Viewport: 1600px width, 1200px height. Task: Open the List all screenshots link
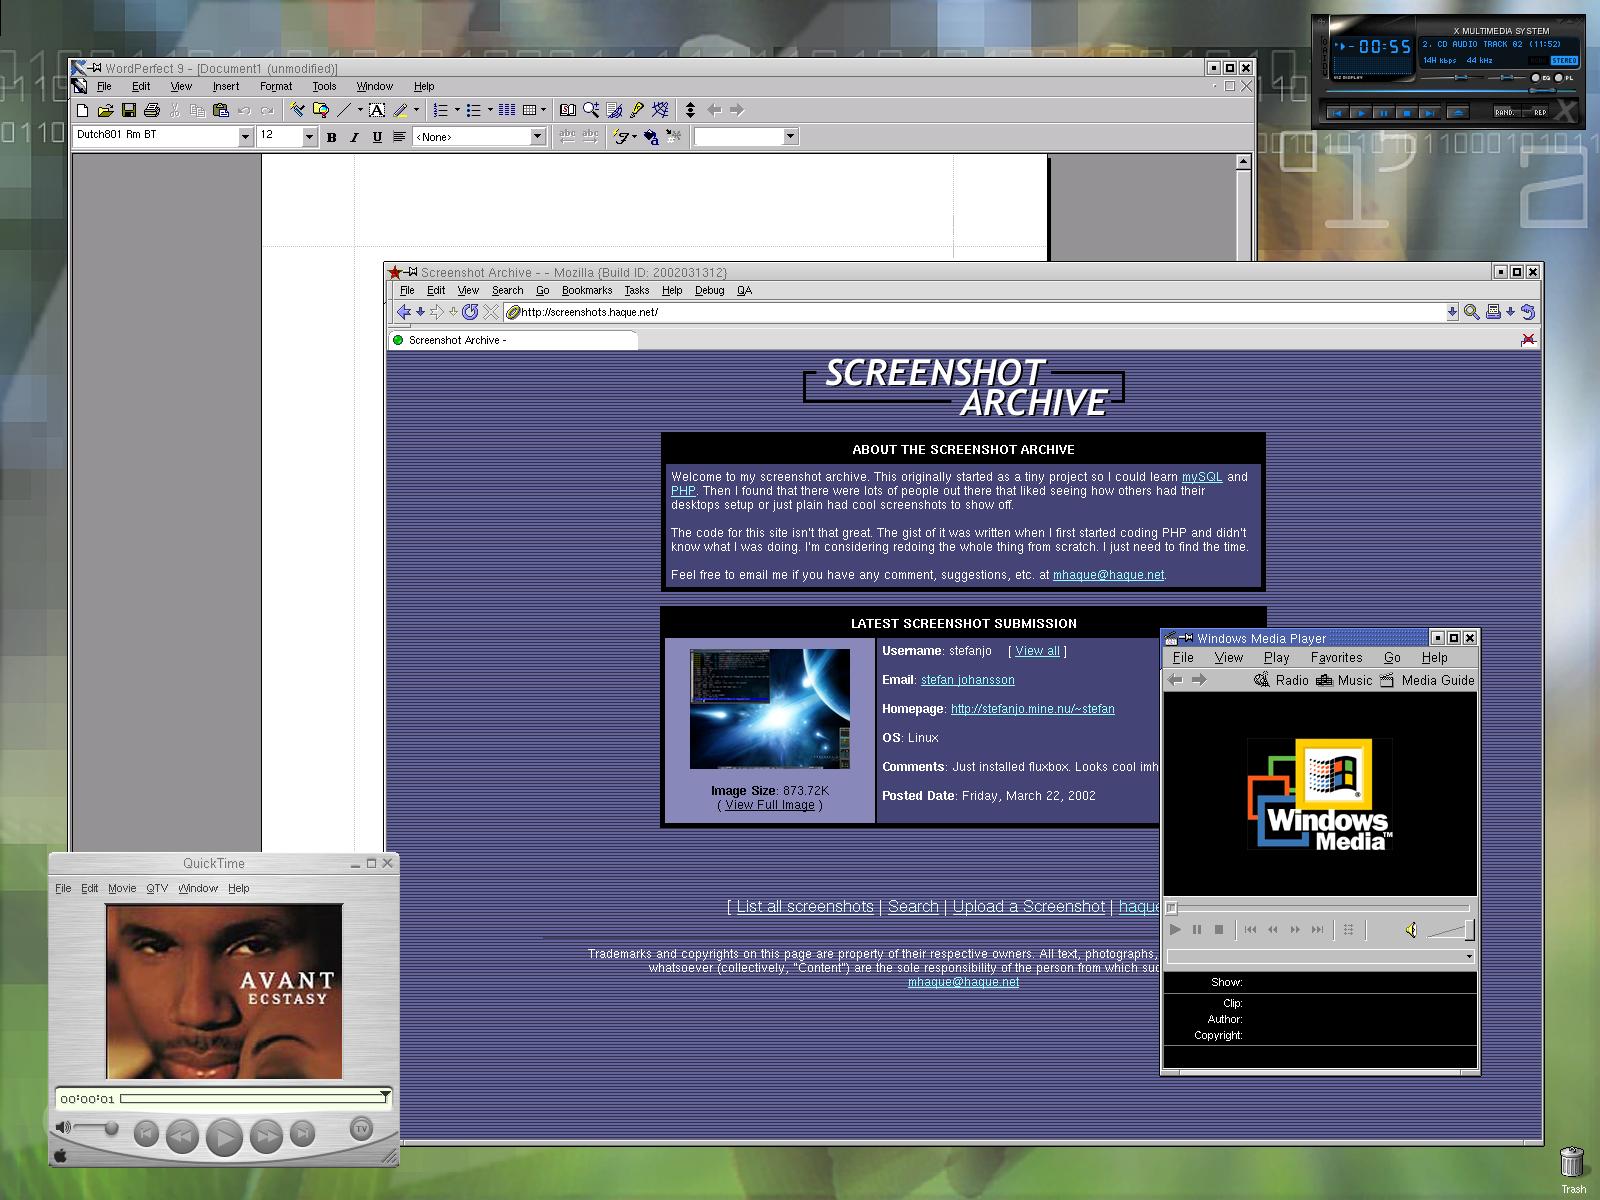[x=805, y=907]
